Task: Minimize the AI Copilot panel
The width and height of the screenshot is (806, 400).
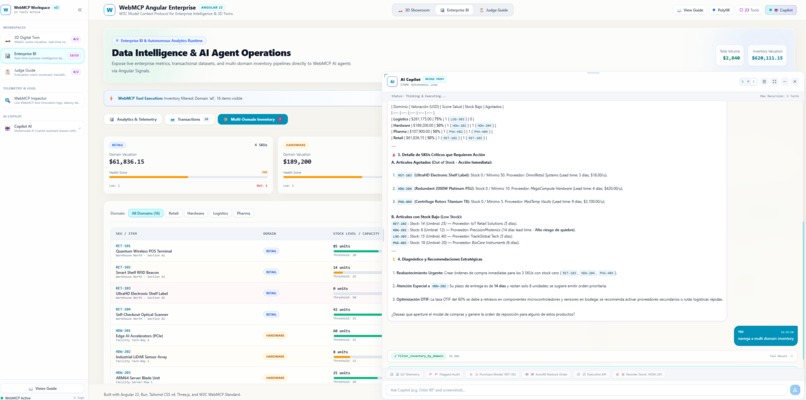Action: [x=784, y=81]
